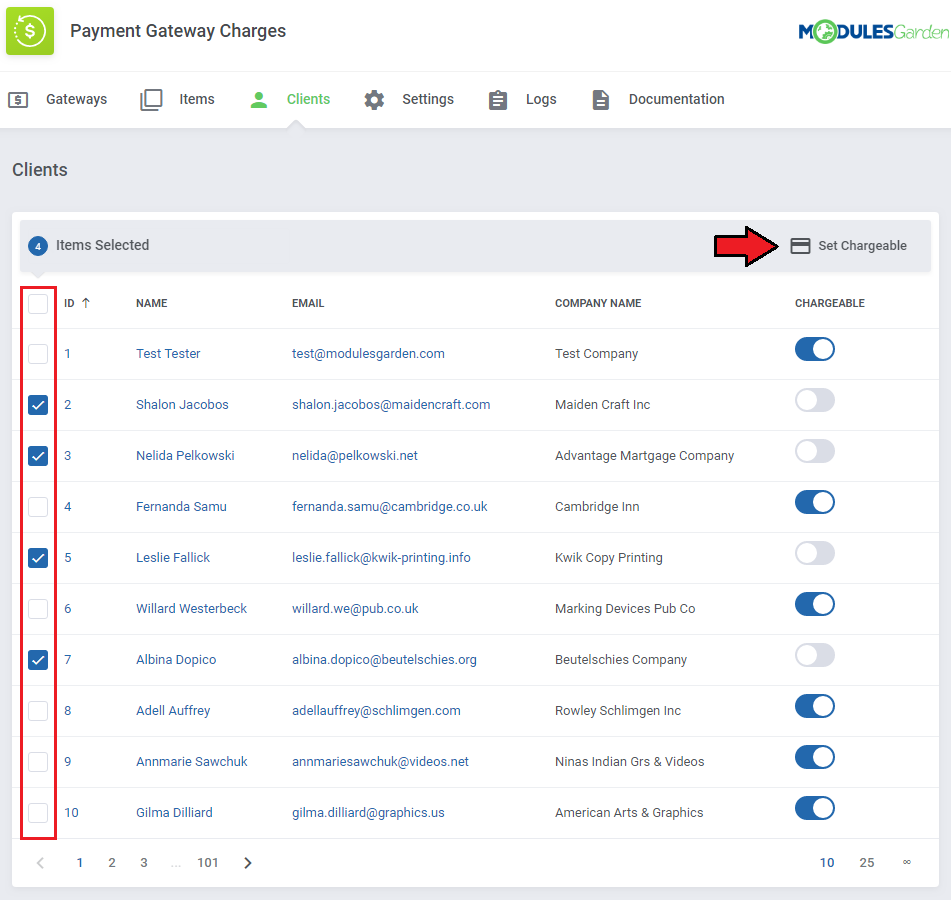Go to pagination page 3
Screen dimensions: 951x900
[x=144, y=862]
